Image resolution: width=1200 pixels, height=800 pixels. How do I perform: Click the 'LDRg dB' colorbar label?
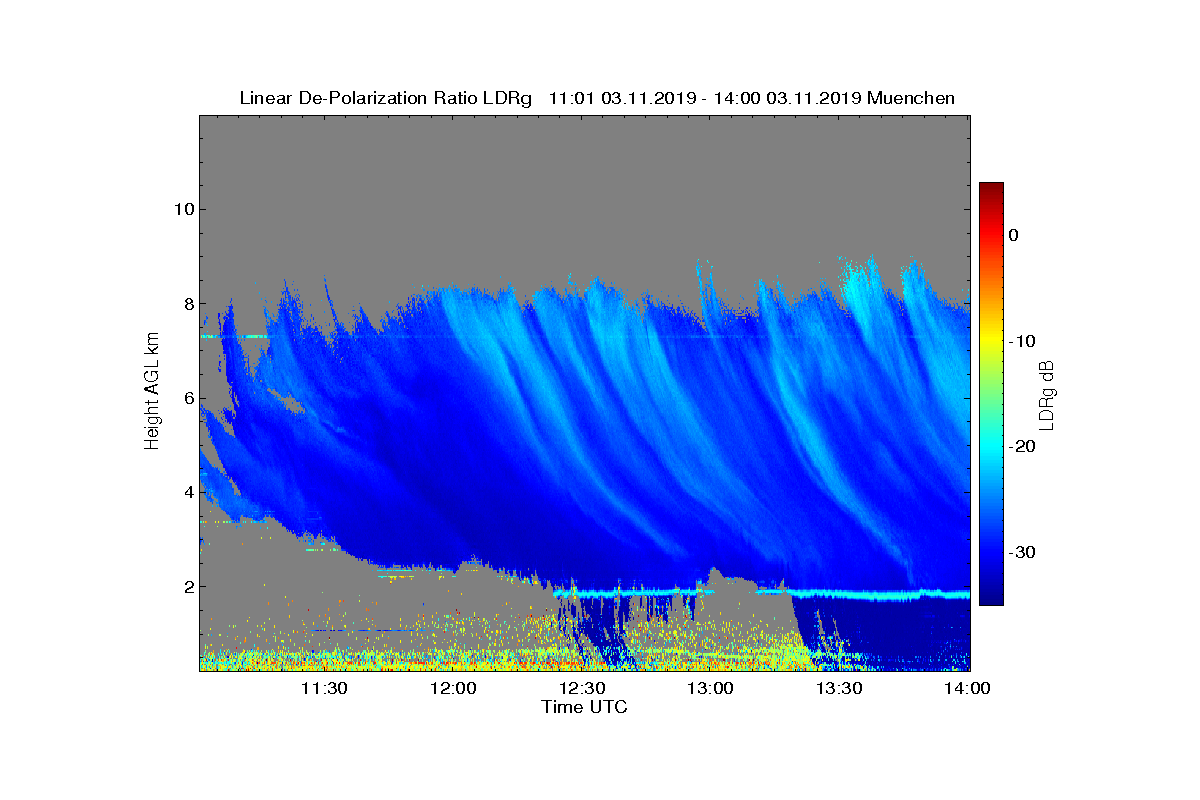tap(1047, 394)
